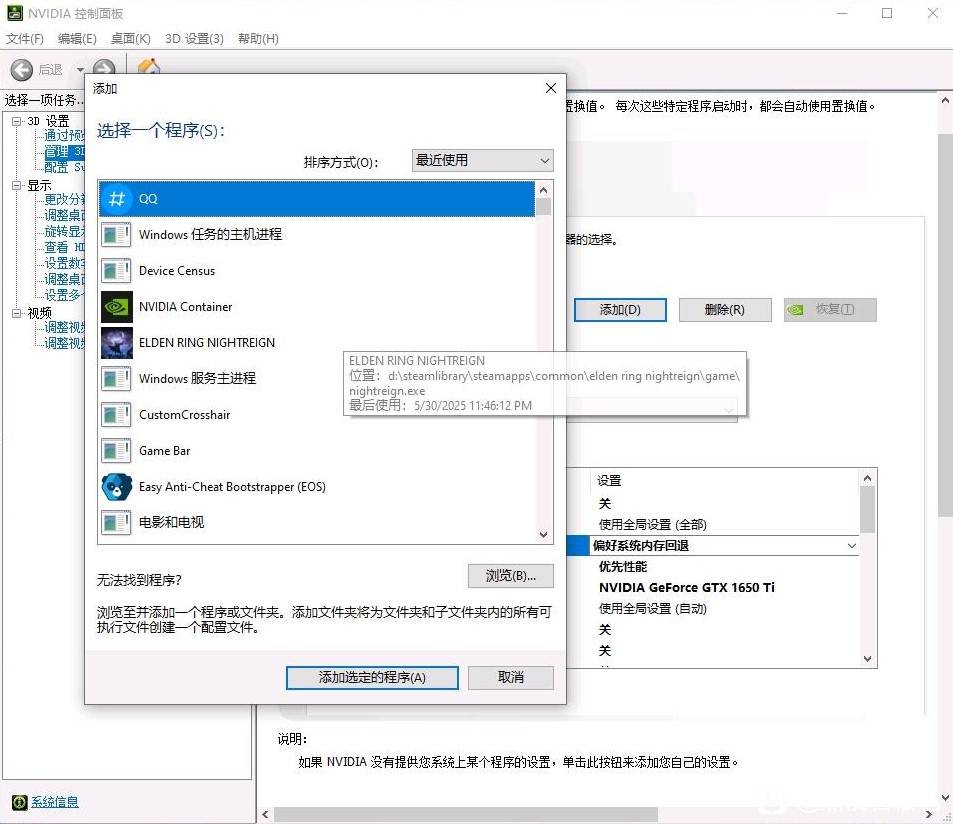The height and width of the screenshot is (824, 953).
Task: Click the Device Census program icon
Action: (116, 270)
